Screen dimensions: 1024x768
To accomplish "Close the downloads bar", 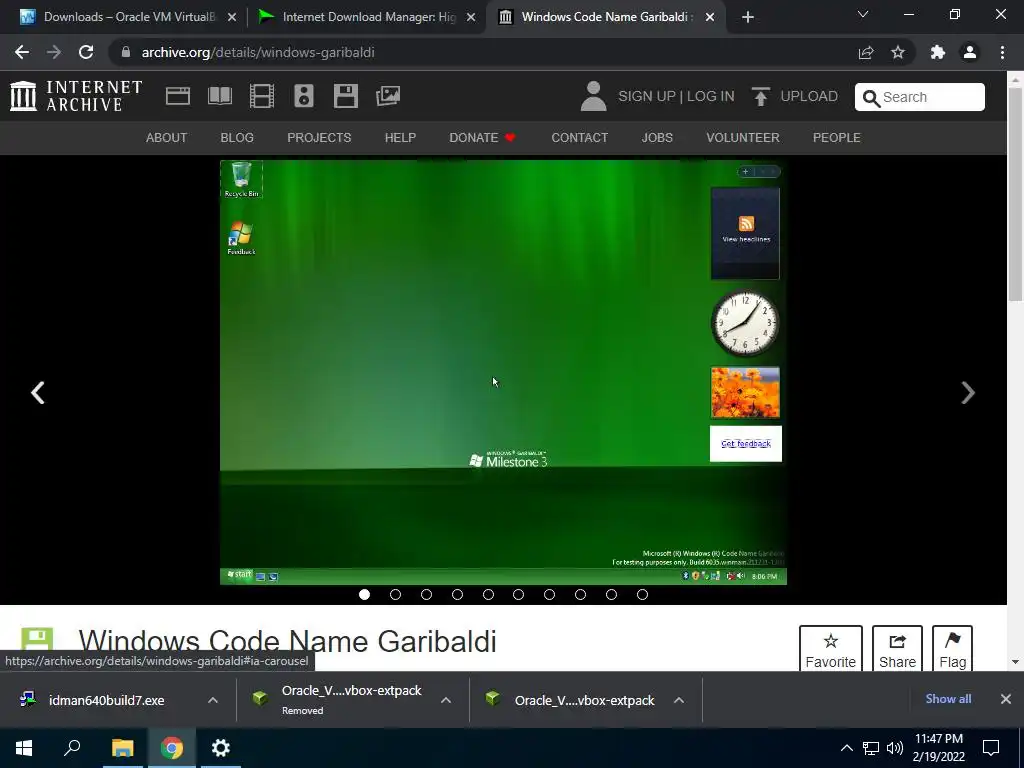I will coord(1006,699).
